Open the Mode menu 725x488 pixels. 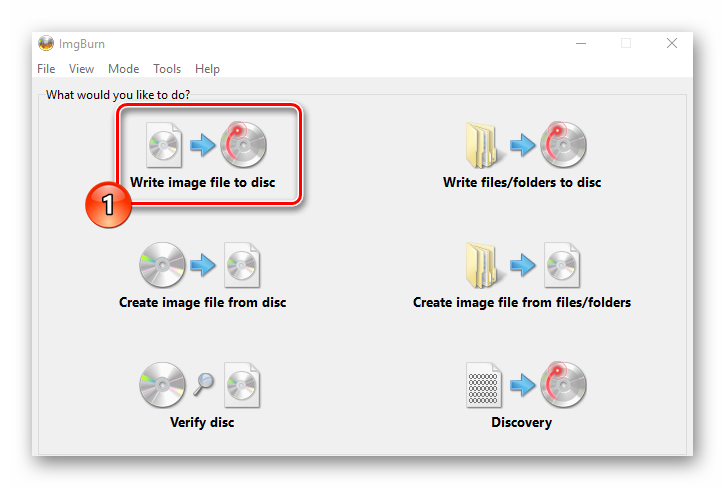tap(123, 69)
